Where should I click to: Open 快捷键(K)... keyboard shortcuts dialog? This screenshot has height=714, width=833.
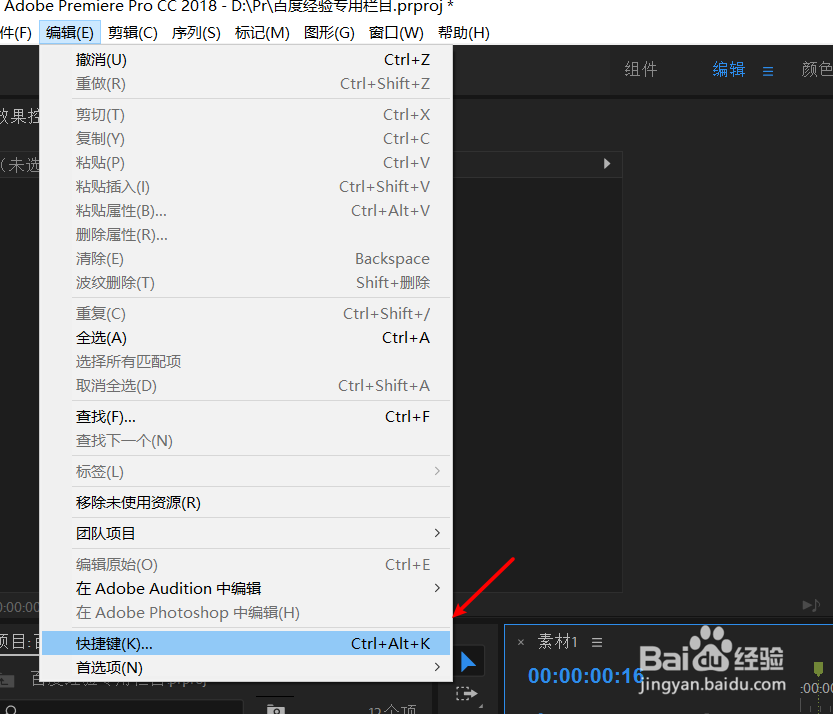tap(245, 643)
